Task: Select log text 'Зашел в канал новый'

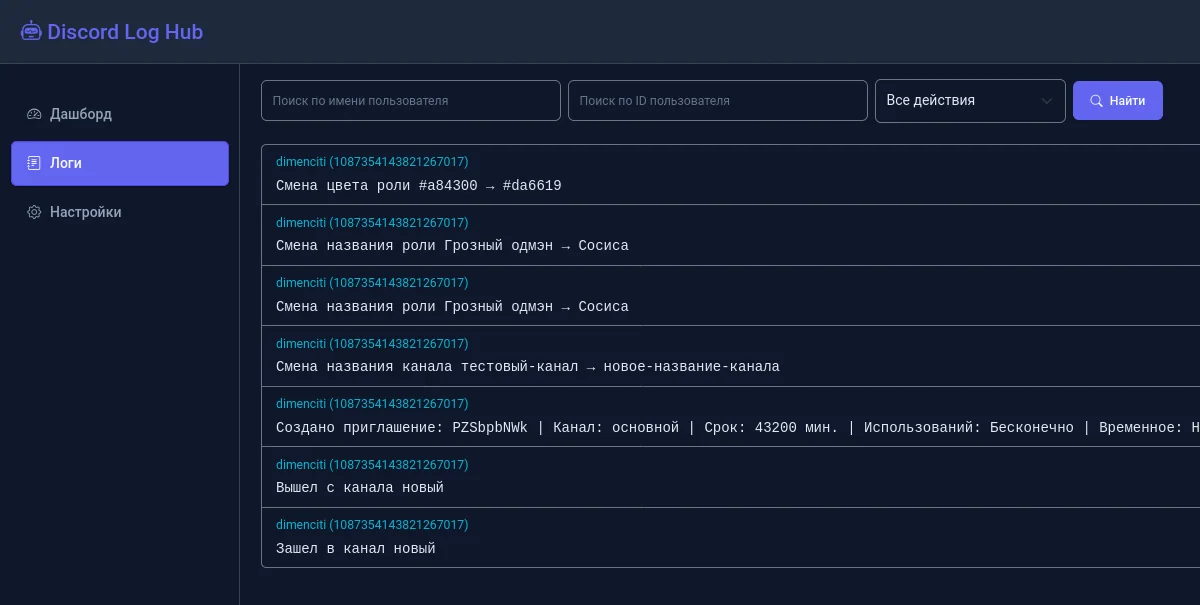Action: (356, 549)
